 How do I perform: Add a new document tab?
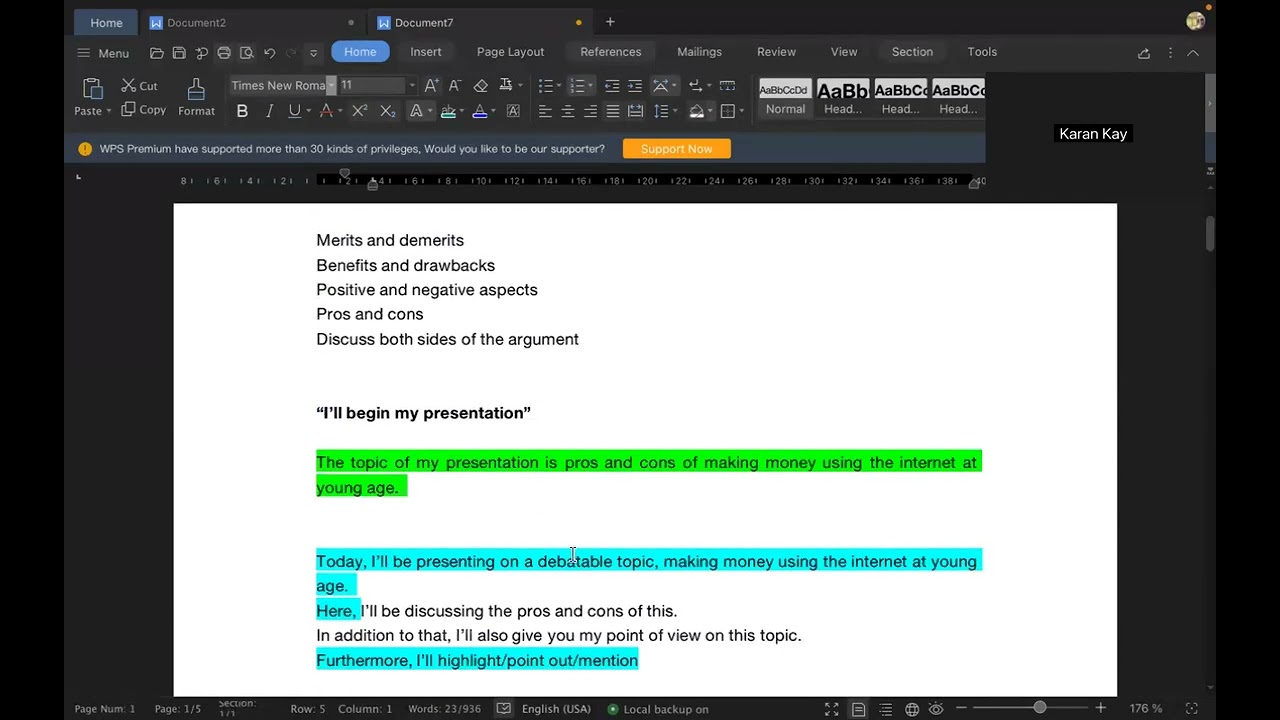coord(610,22)
